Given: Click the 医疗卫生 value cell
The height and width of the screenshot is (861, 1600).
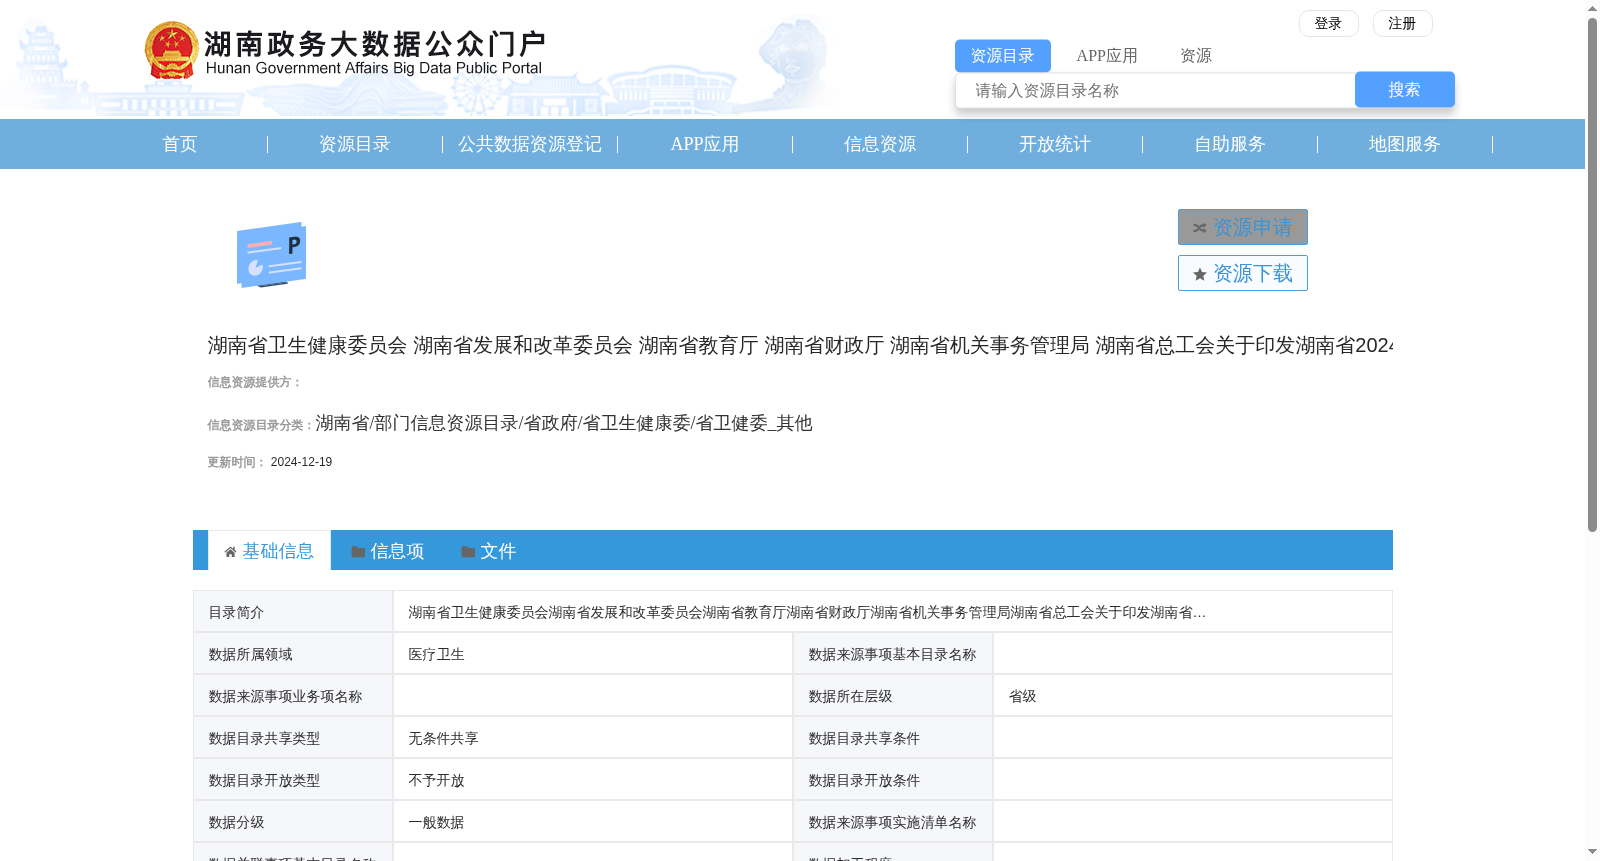Looking at the screenshot, I should pyautogui.click(x=593, y=654).
